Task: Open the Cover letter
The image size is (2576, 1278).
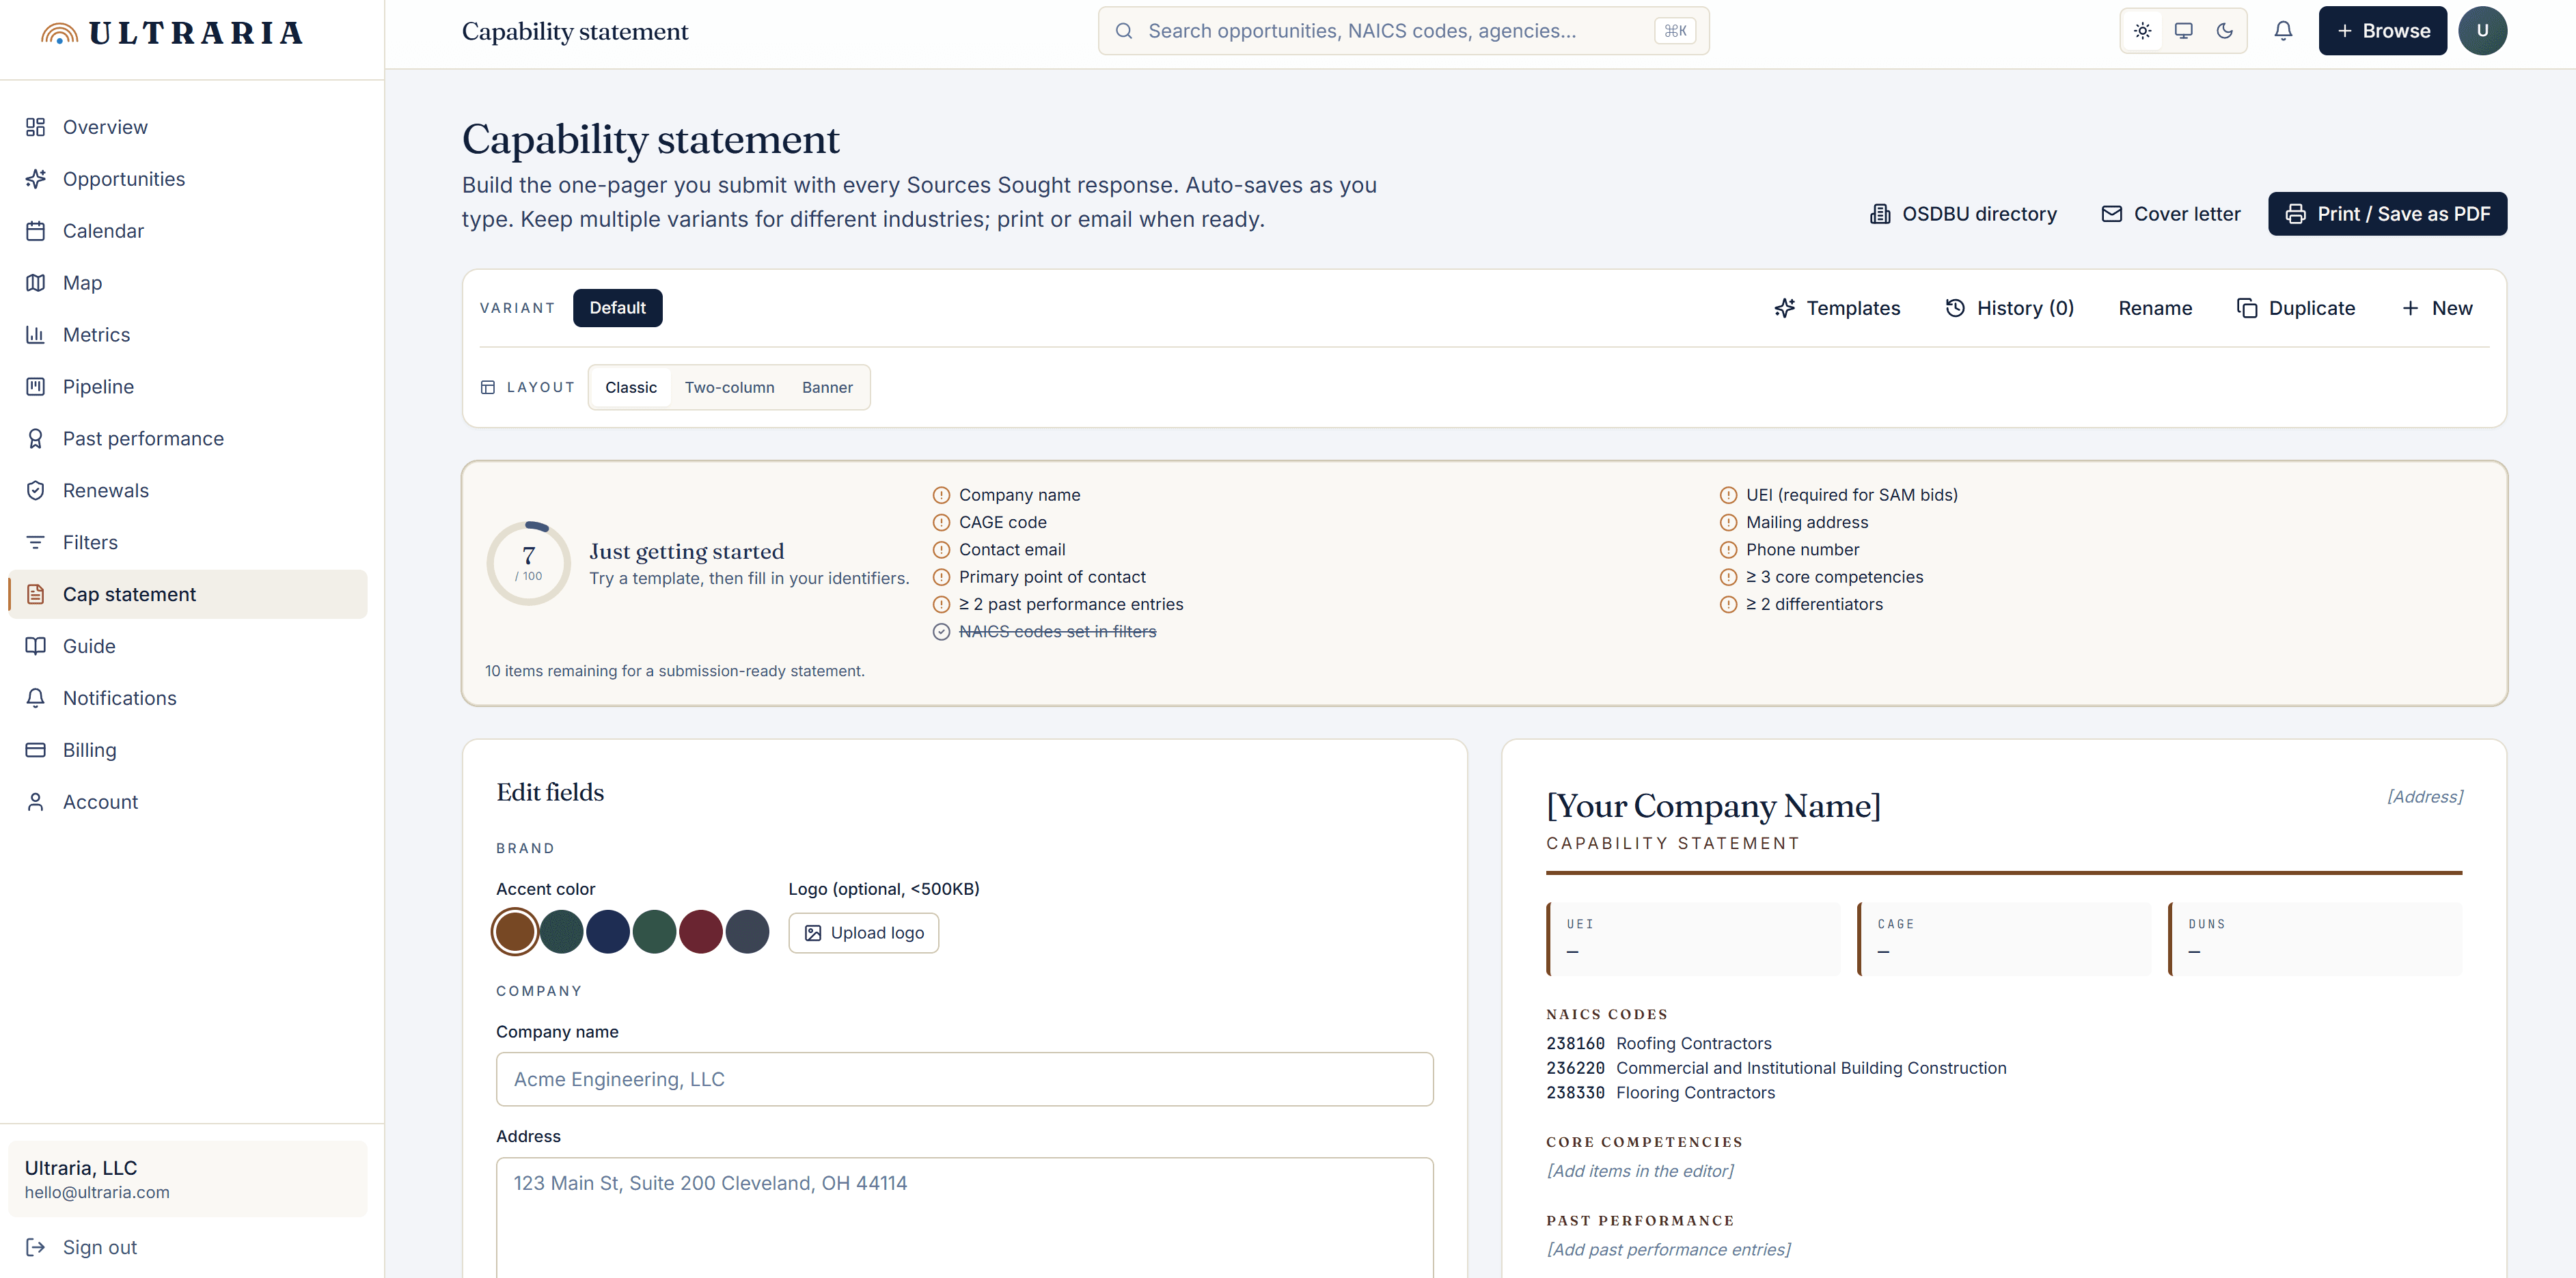Action: 2171,214
